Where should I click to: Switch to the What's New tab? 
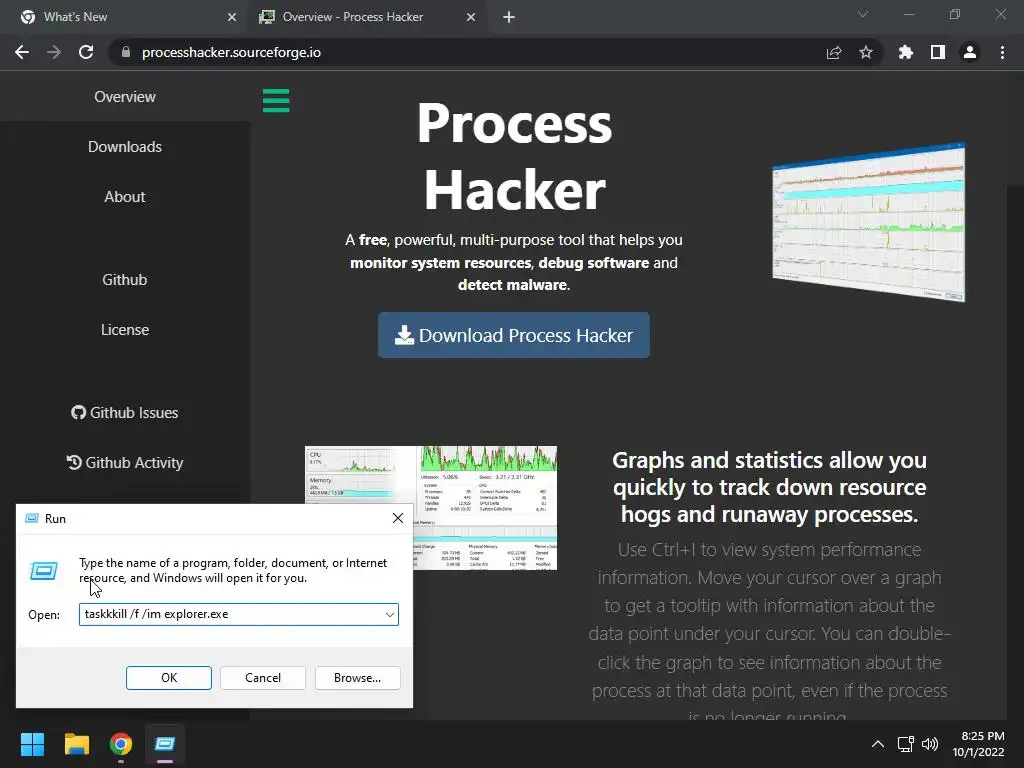124,17
